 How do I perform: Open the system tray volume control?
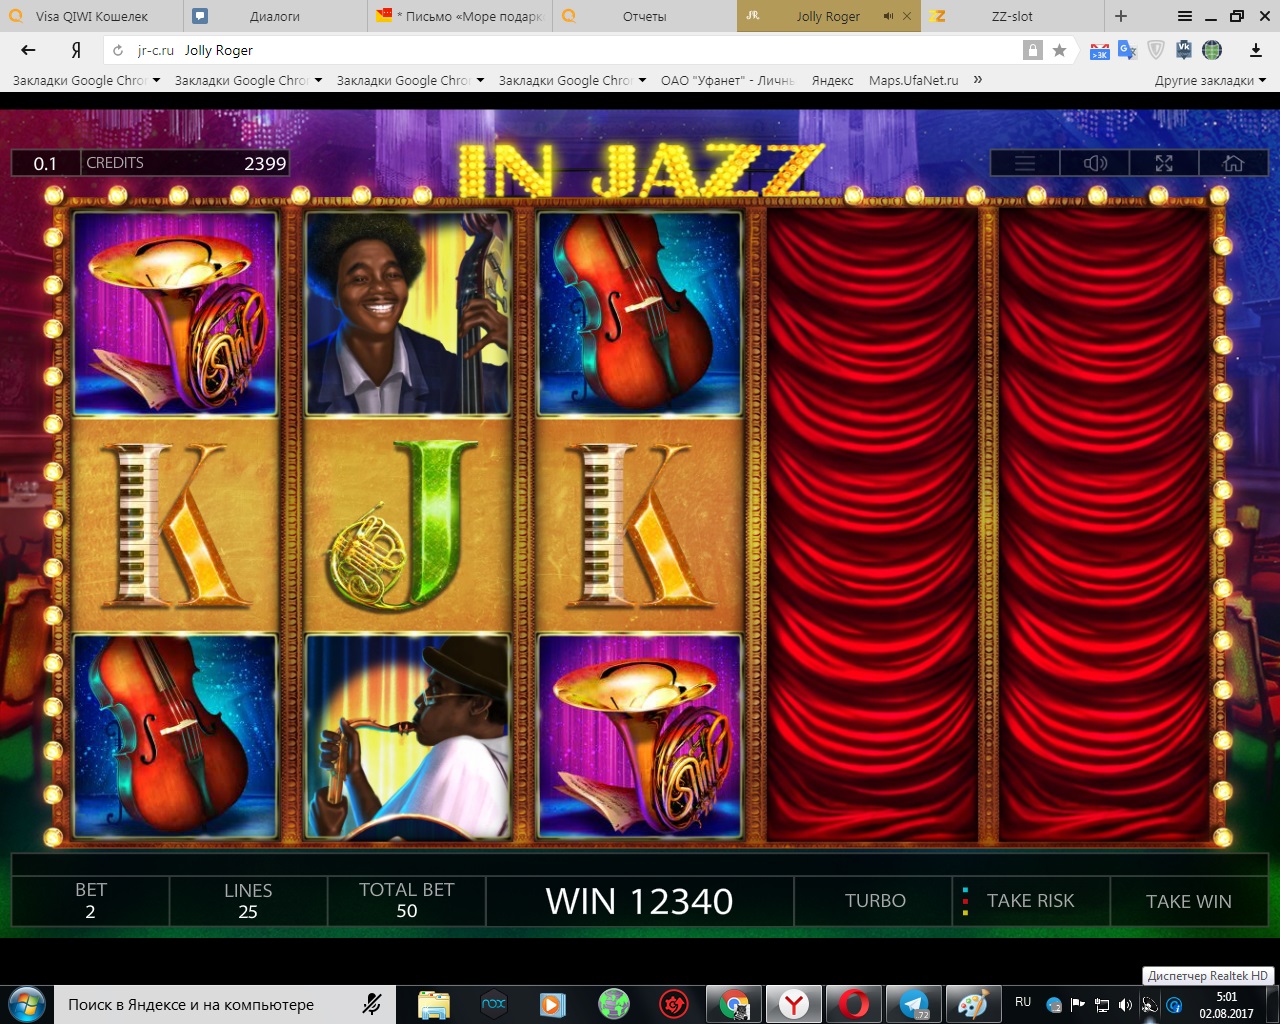coord(1126,1005)
